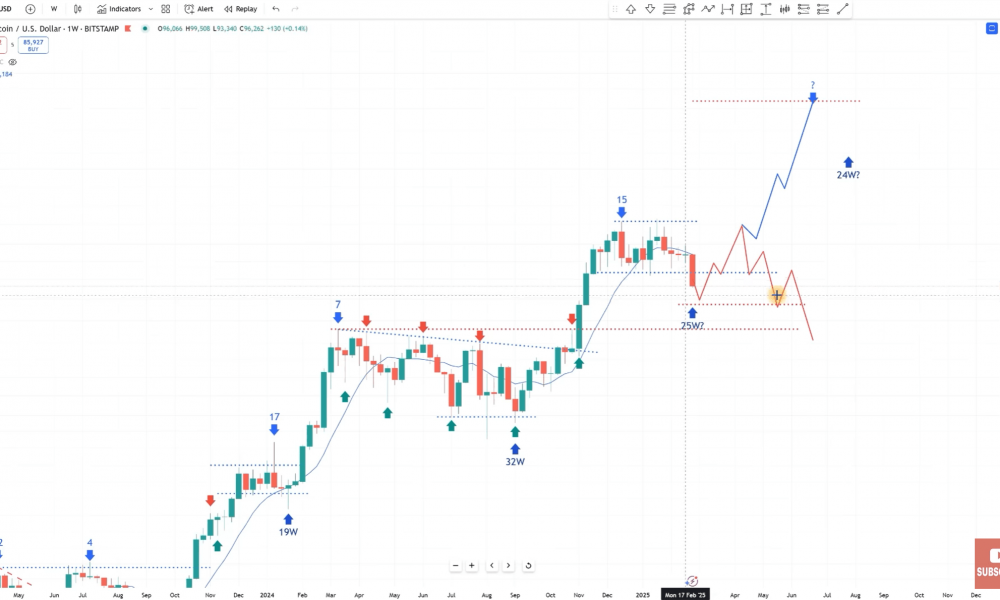Select the Flat Top/Bottom channel tool
The height and width of the screenshot is (600, 1000).
coord(823,9)
